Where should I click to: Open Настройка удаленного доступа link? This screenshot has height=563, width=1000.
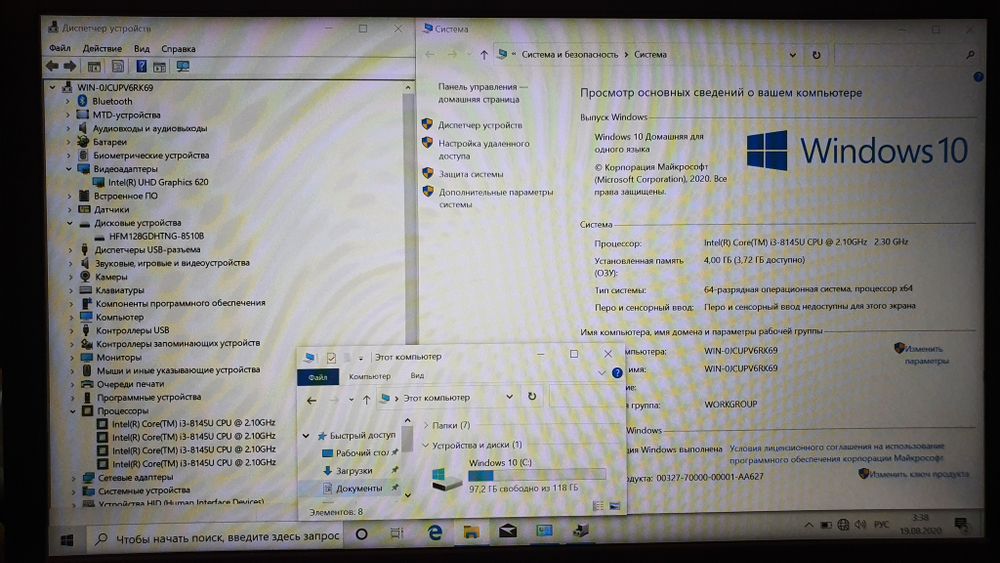point(483,150)
